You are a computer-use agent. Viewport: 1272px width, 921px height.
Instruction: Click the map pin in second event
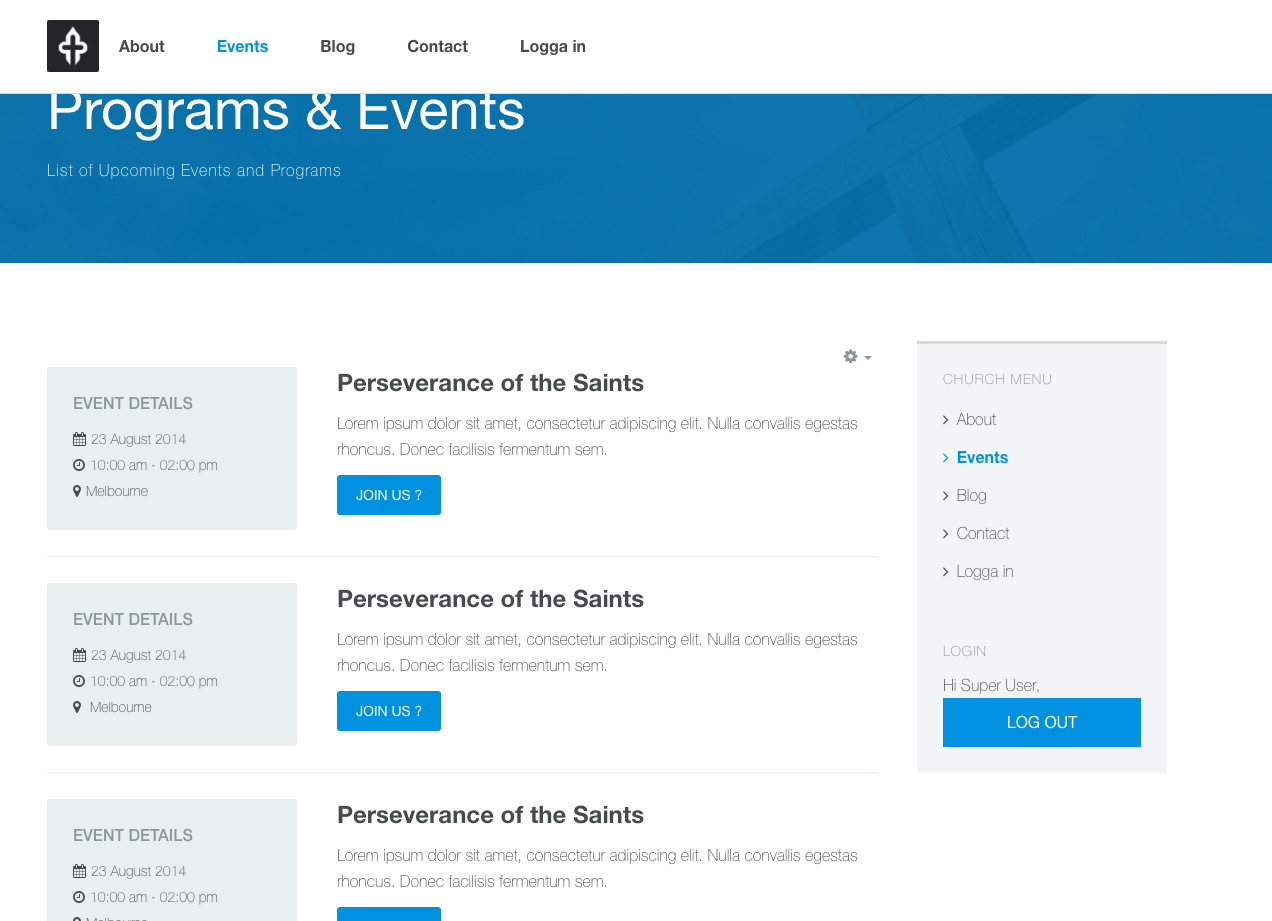[x=77, y=707]
